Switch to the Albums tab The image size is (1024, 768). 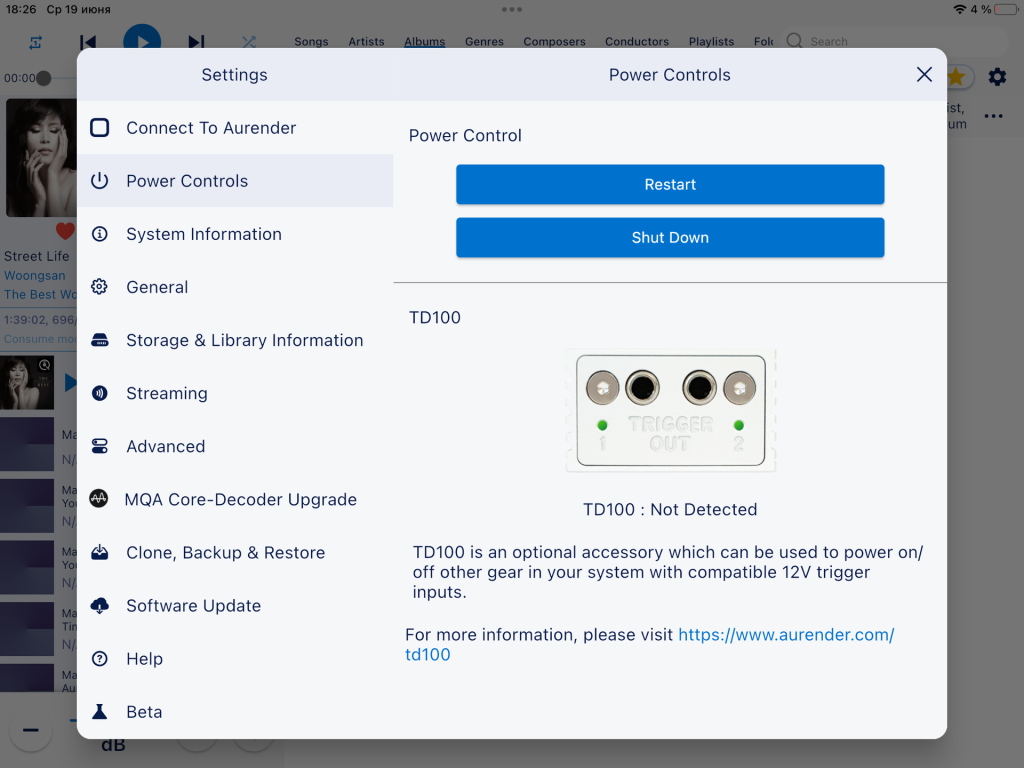click(424, 42)
